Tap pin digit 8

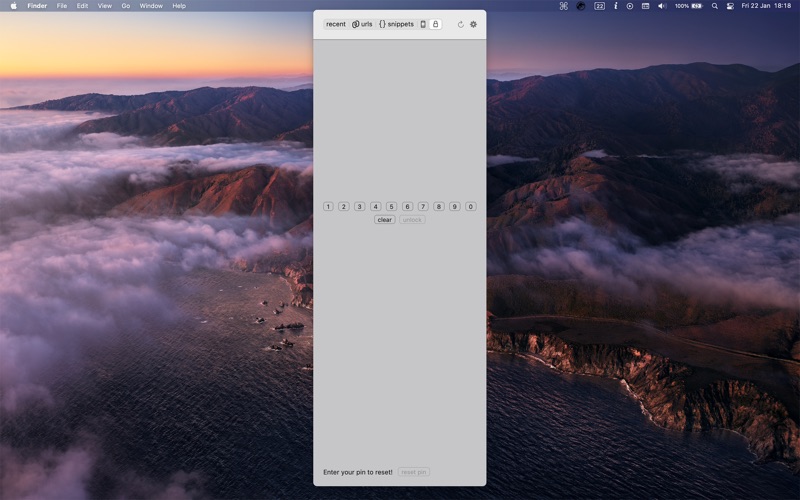coord(439,207)
